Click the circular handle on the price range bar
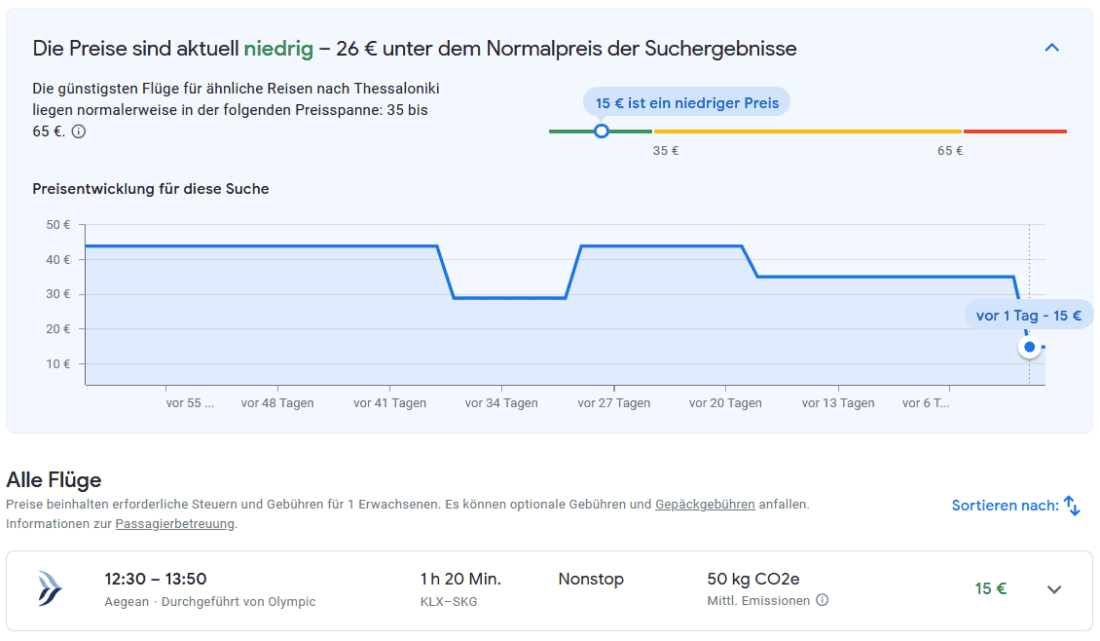This screenshot has height=641, width=1100. (x=601, y=131)
